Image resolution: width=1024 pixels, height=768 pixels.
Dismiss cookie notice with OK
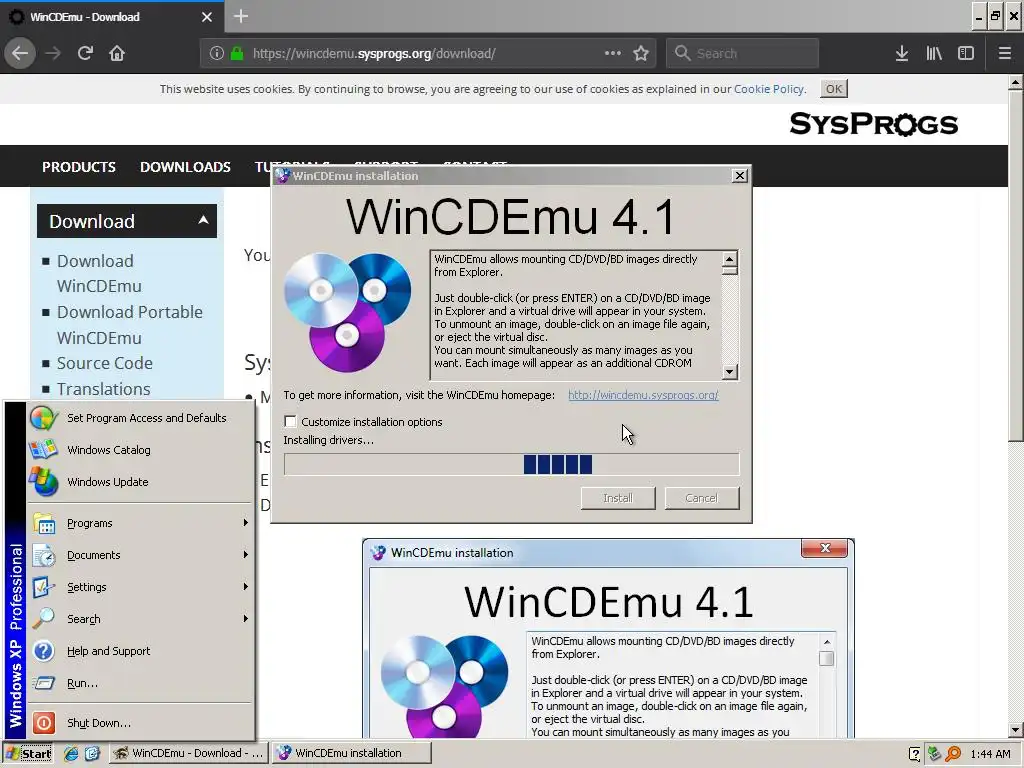click(834, 89)
